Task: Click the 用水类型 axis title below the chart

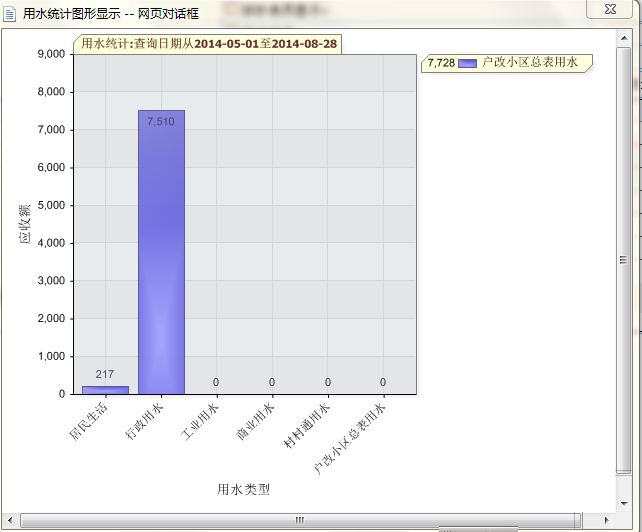Action: point(243,489)
